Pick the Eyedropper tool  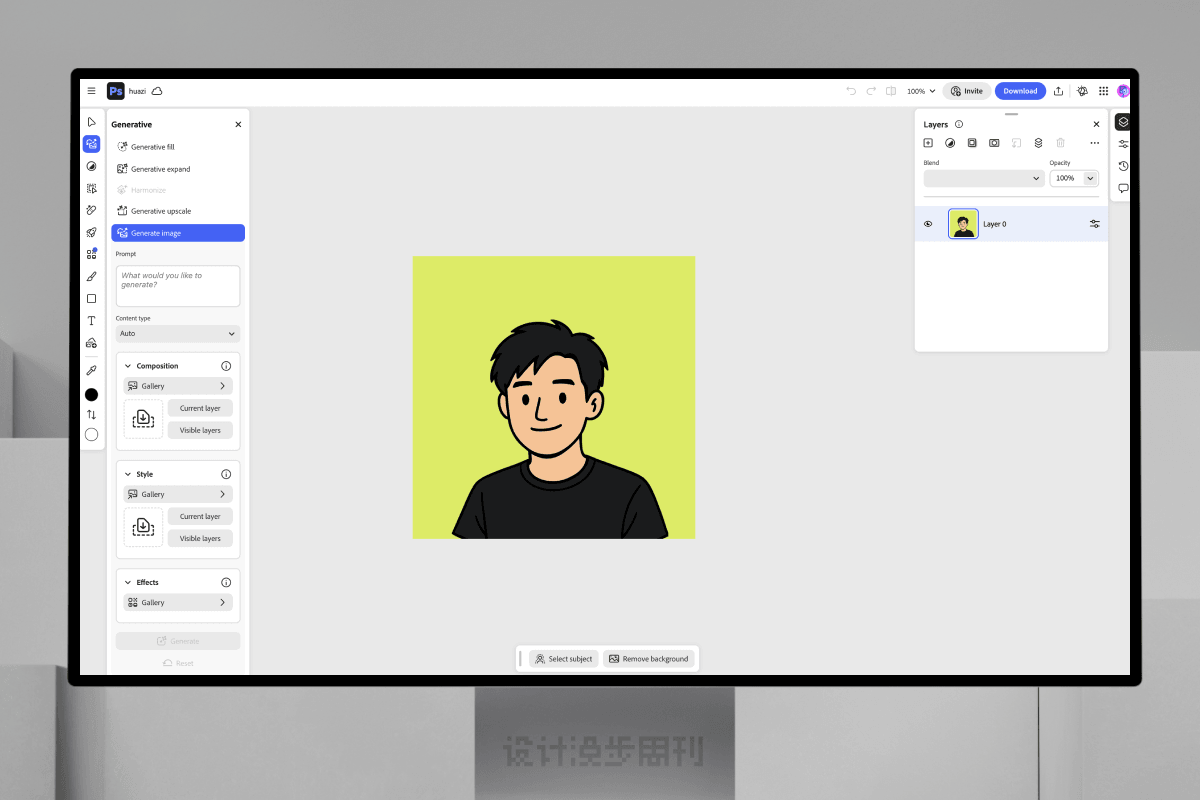(x=92, y=370)
